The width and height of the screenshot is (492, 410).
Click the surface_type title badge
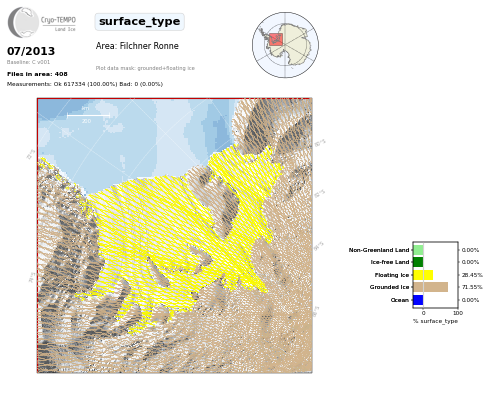139,22
